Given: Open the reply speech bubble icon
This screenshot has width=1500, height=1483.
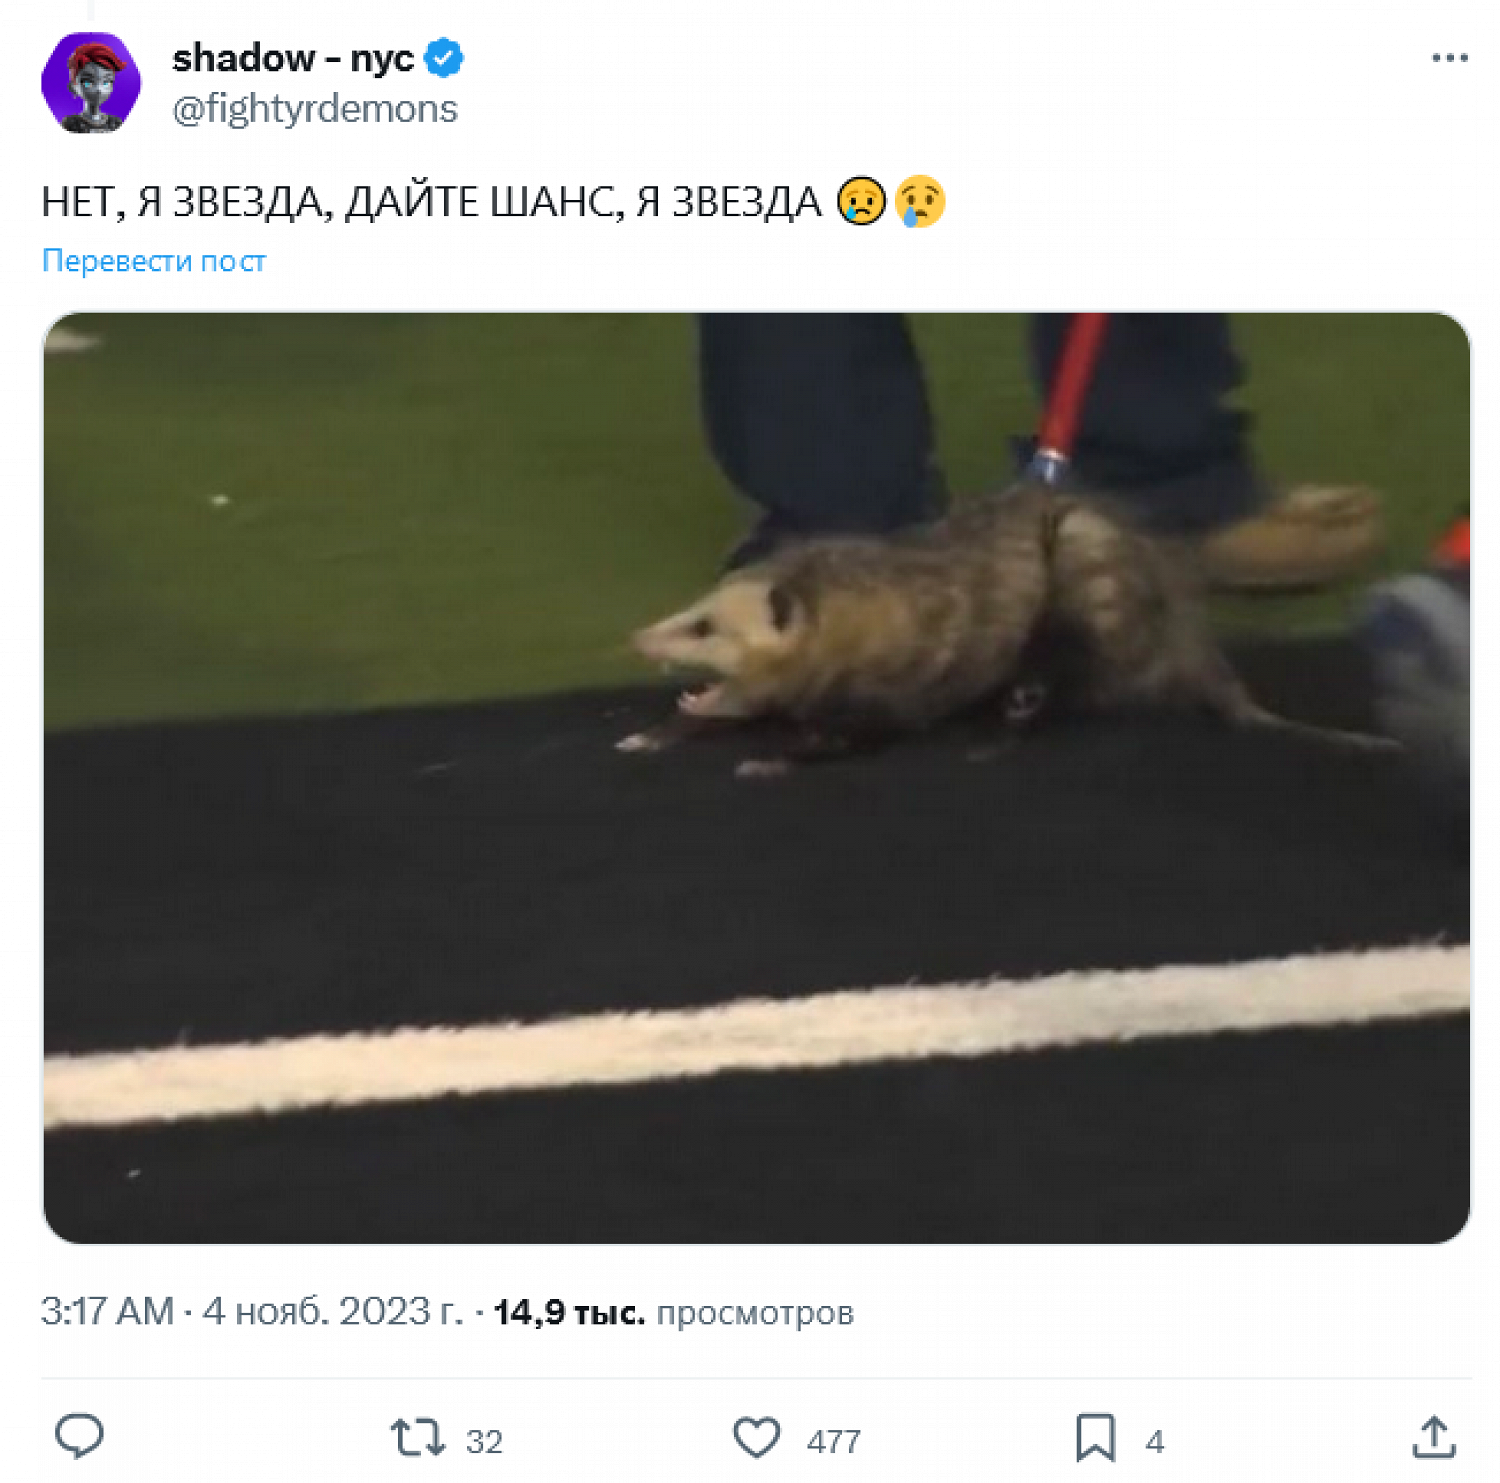Looking at the screenshot, I should click(79, 1437).
